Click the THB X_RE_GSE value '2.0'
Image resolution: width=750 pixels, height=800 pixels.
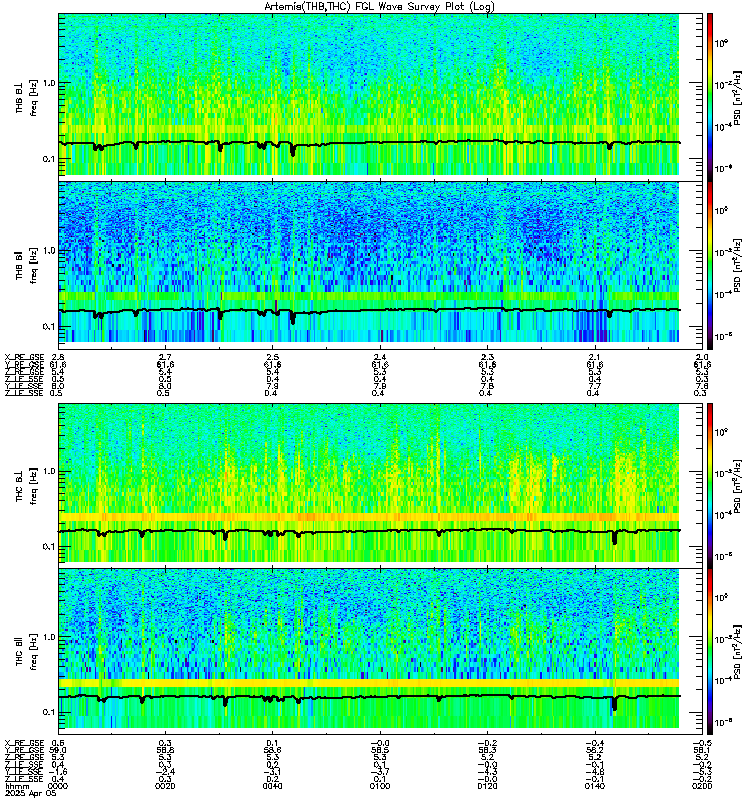pos(702,357)
